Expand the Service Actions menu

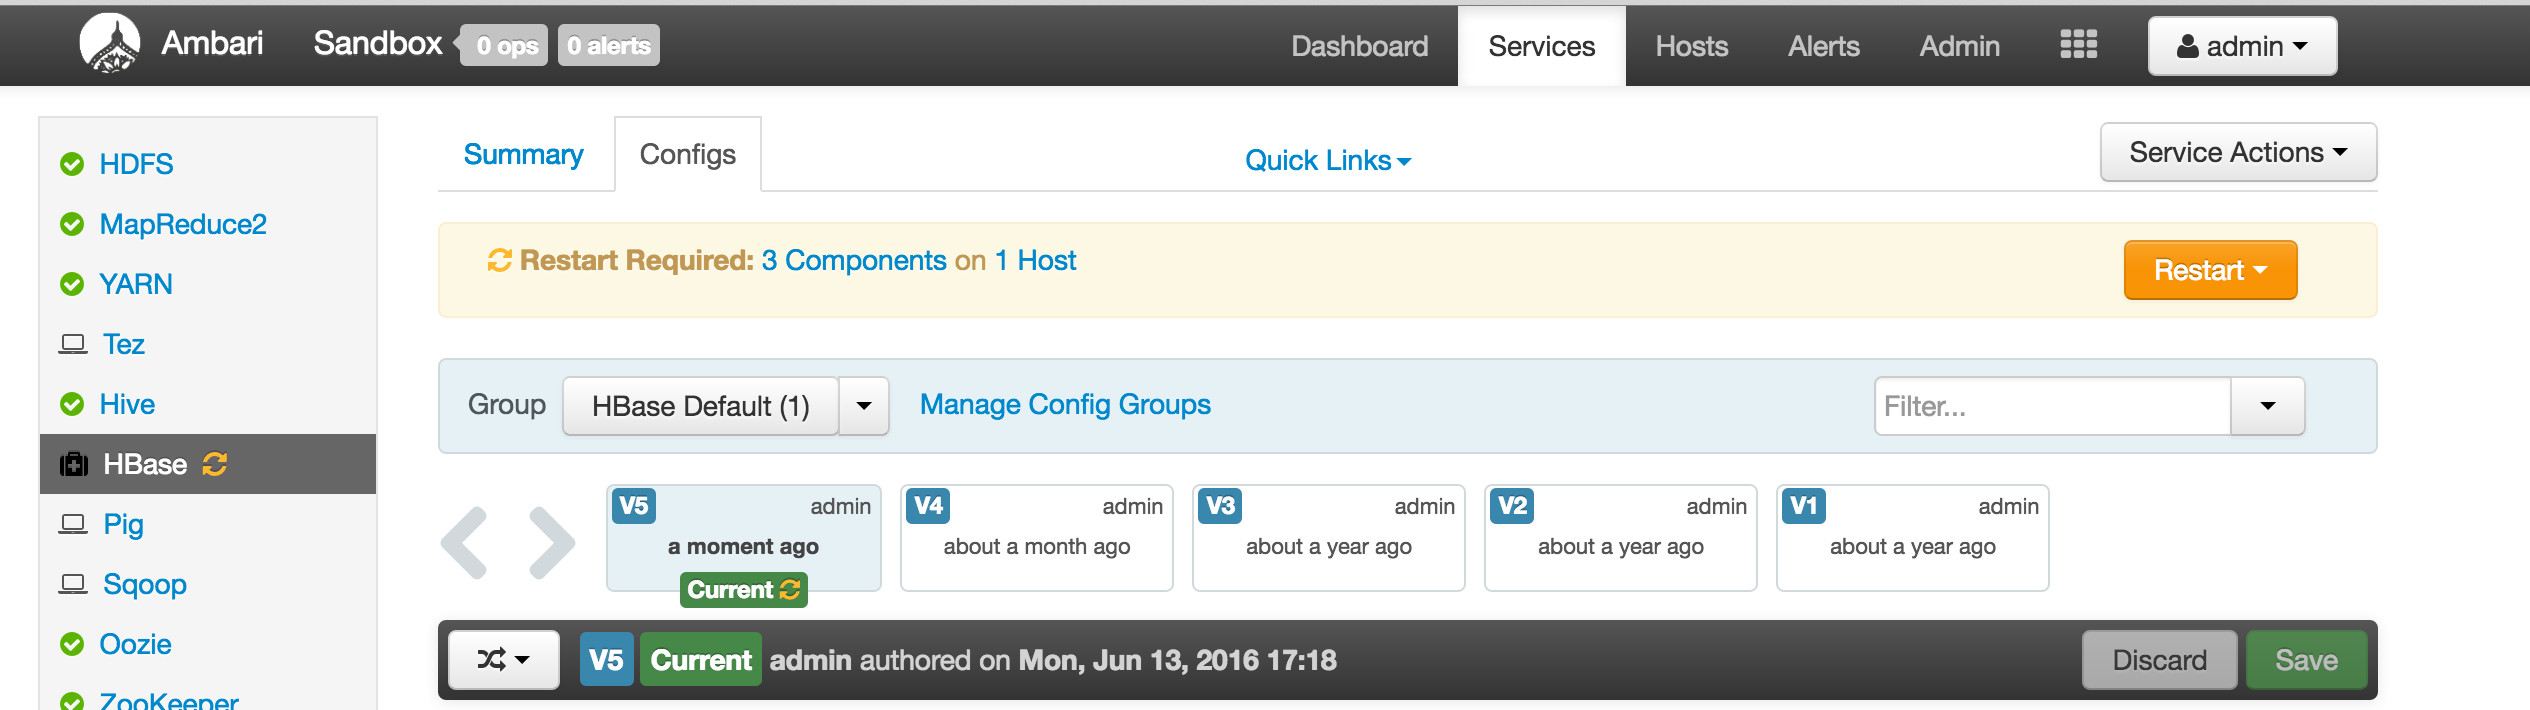[x=2237, y=152]
